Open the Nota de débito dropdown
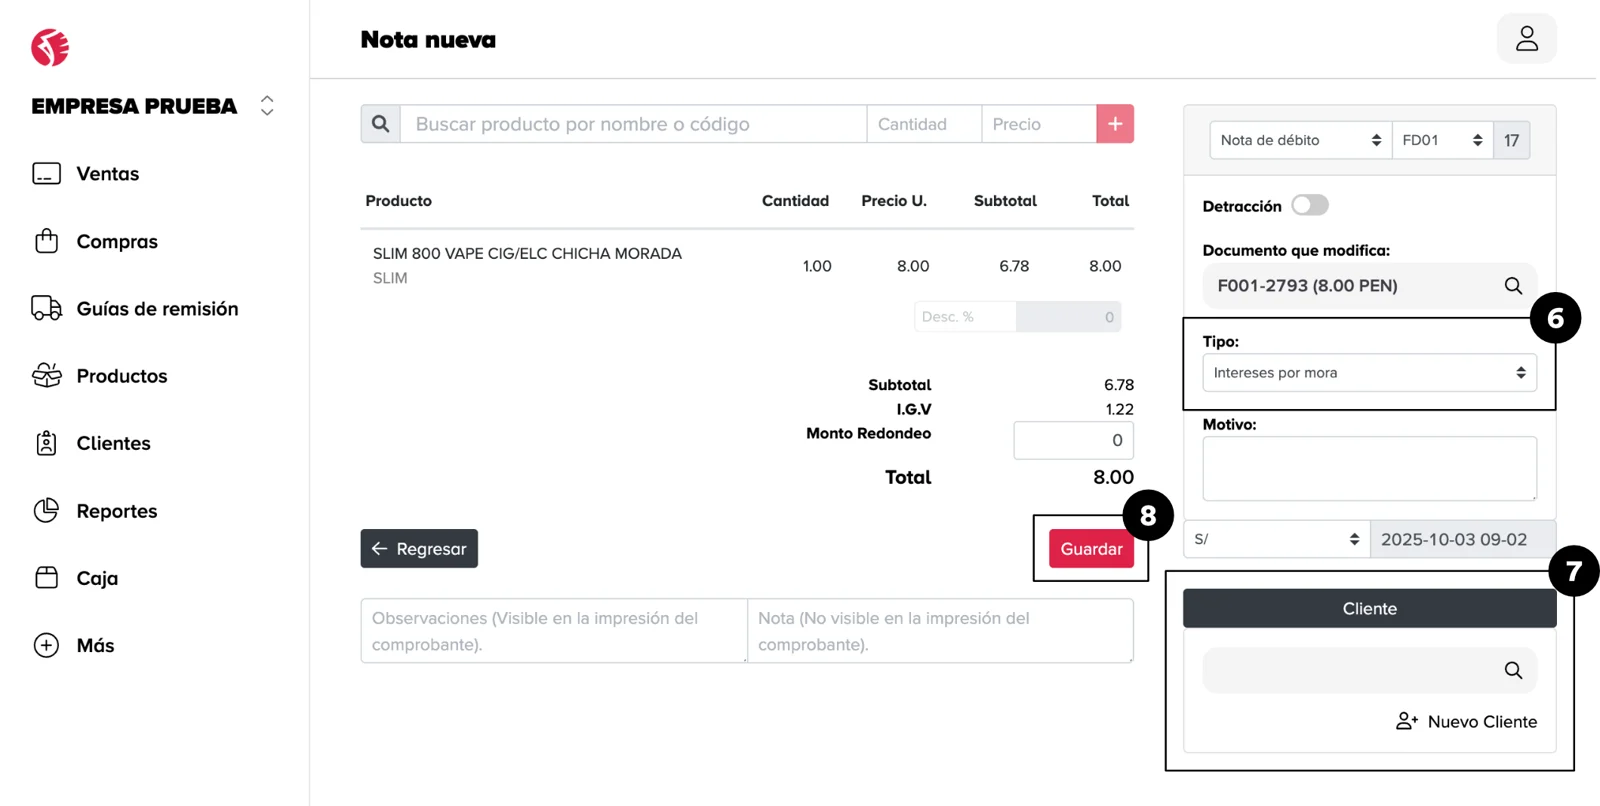1600x806 pixels. point(1299,140)
